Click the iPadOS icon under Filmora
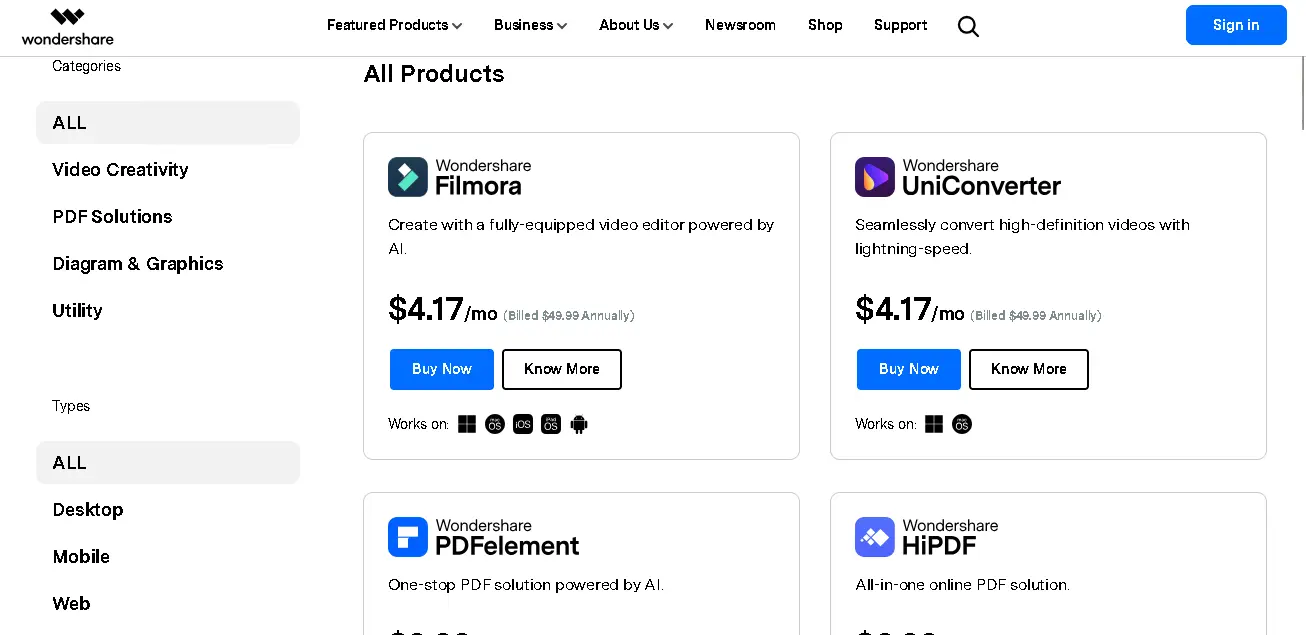Image resolution: width=1306 pixels, height=635 pixels. [551, 424]
